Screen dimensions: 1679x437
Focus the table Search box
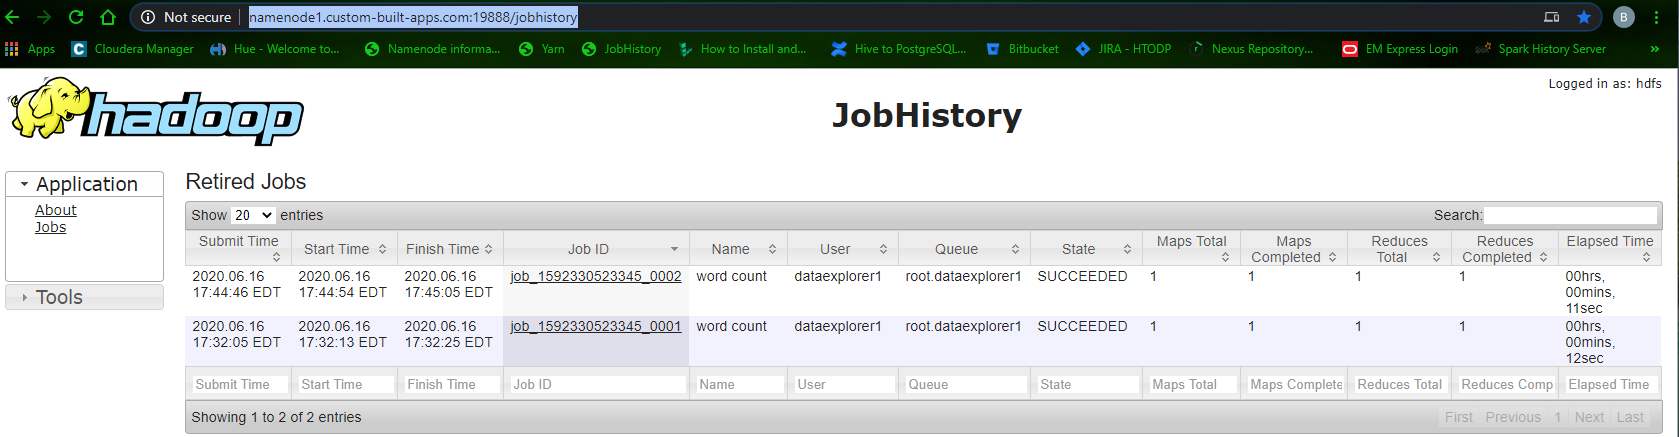coord(1570,215)
